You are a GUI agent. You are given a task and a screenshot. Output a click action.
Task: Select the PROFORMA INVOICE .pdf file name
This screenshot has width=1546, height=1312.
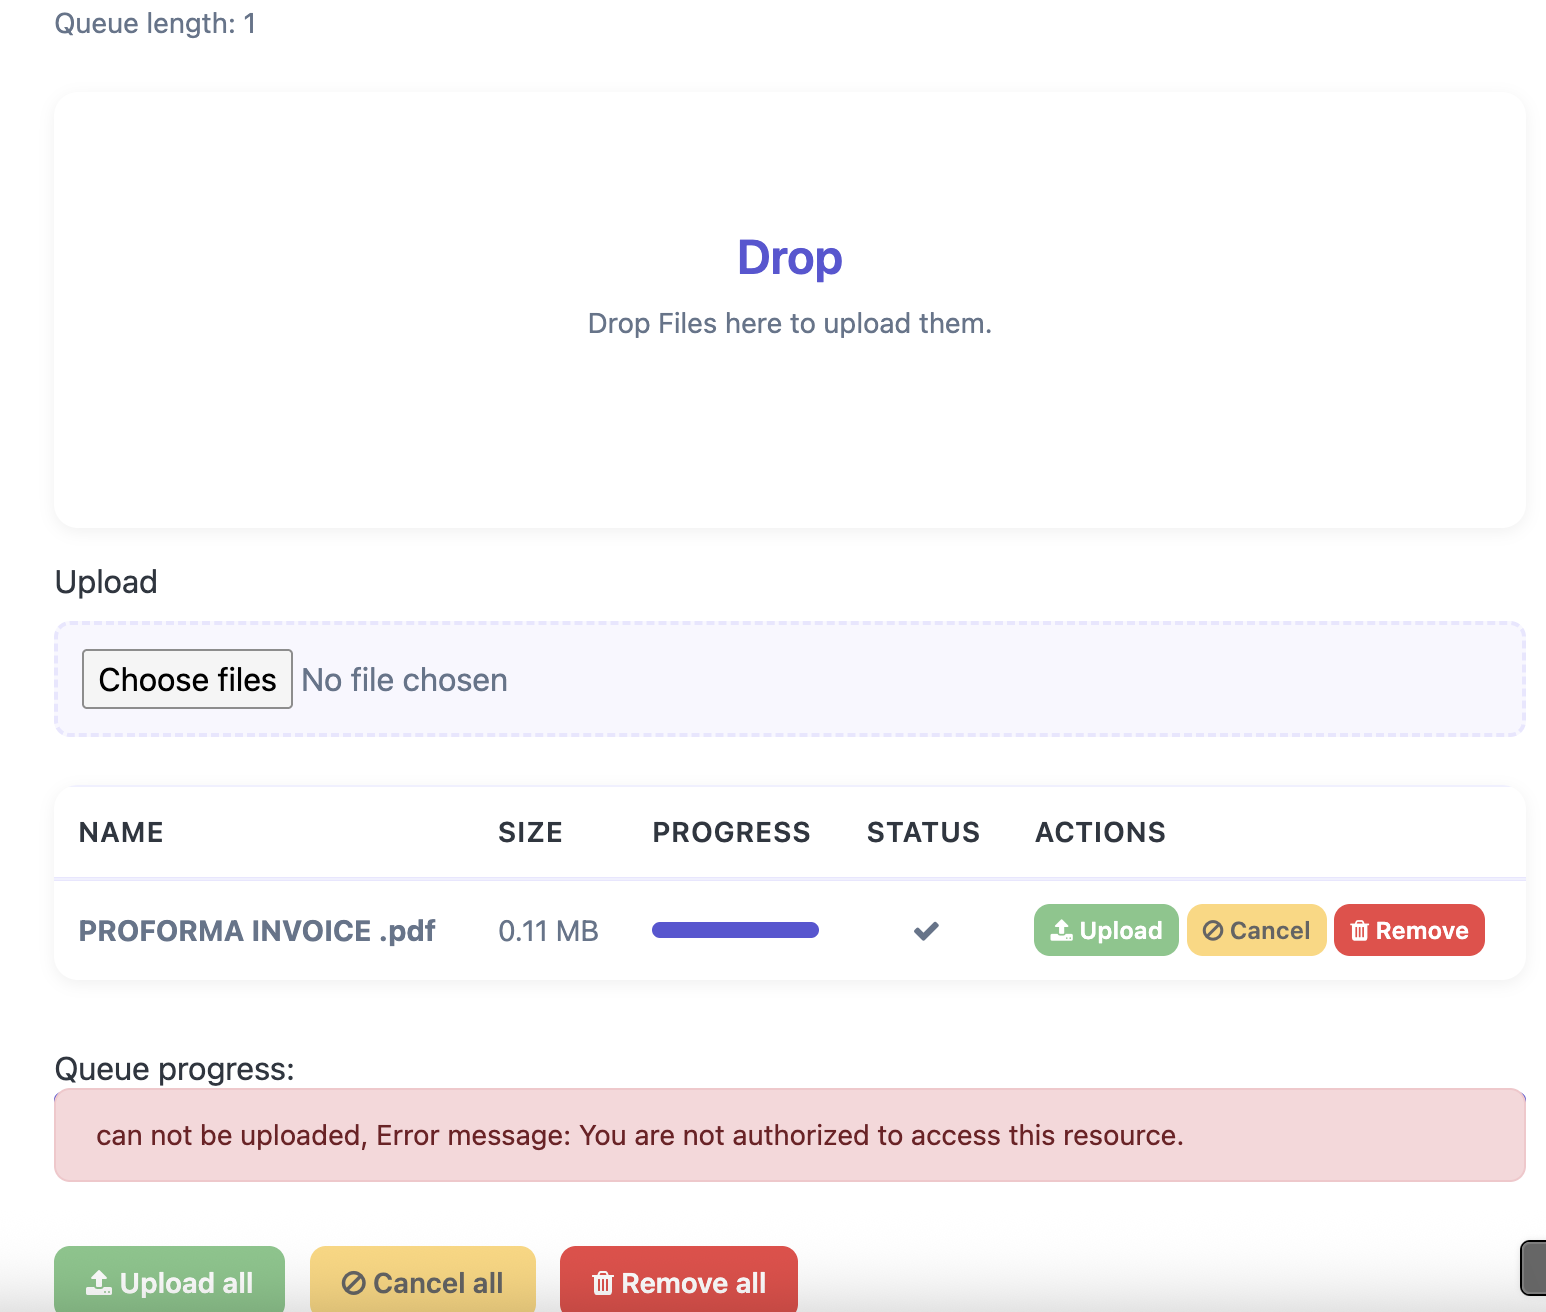coord(257,931)
